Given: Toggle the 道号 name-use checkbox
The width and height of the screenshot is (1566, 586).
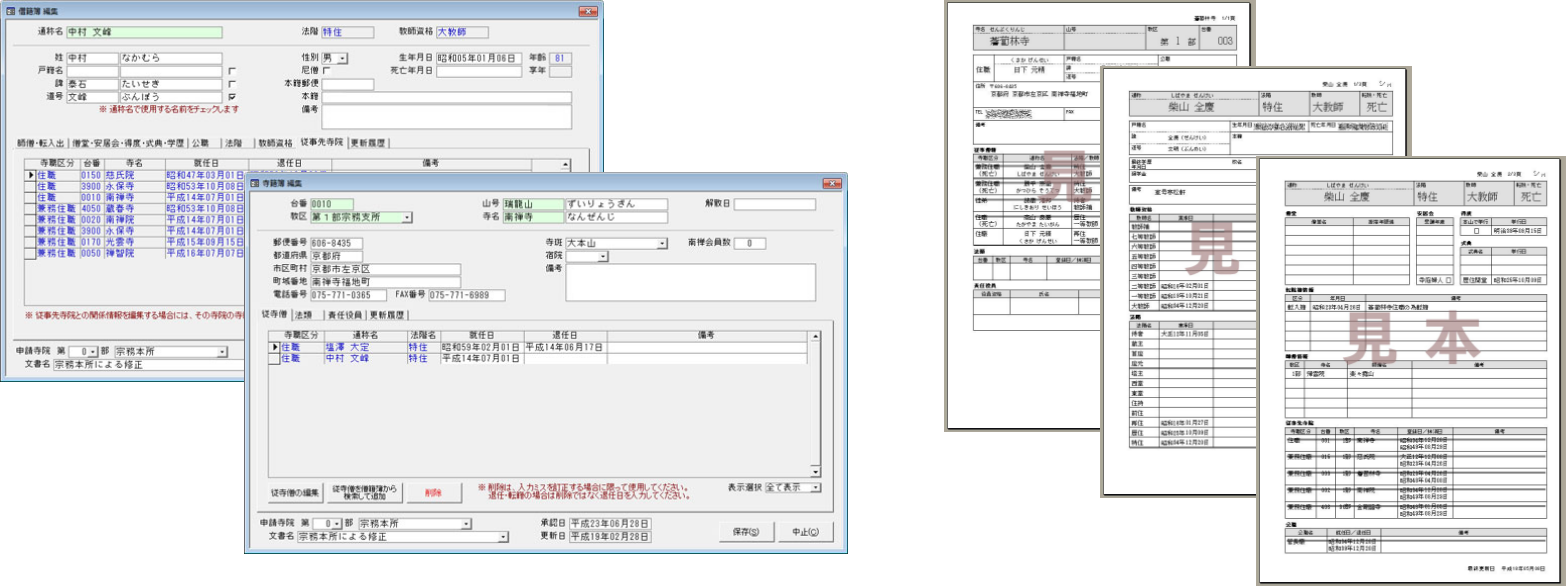Looking at the screenshot, I should click(232, 97).
